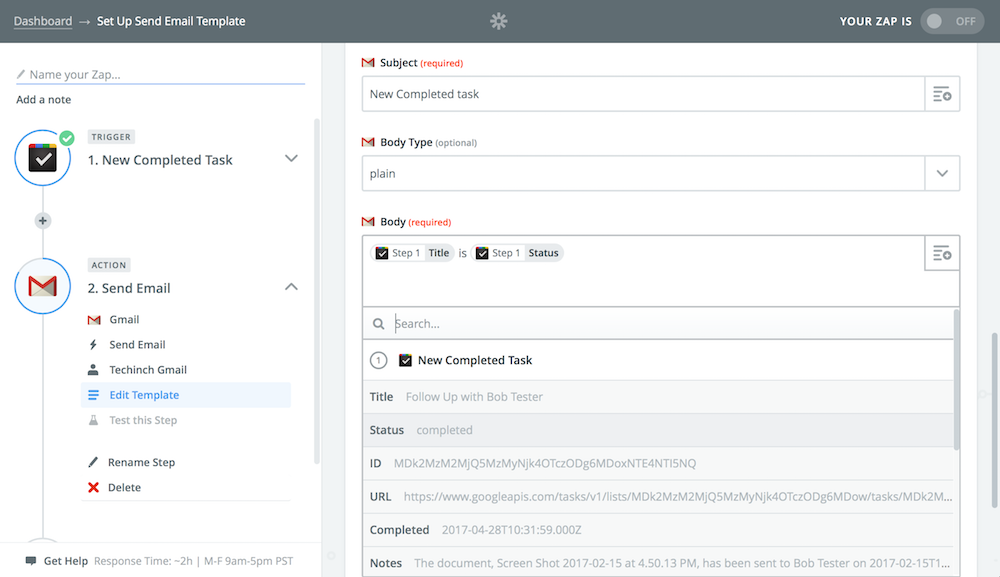Click the flask icon by Test this Step

[x=93, y=420]
